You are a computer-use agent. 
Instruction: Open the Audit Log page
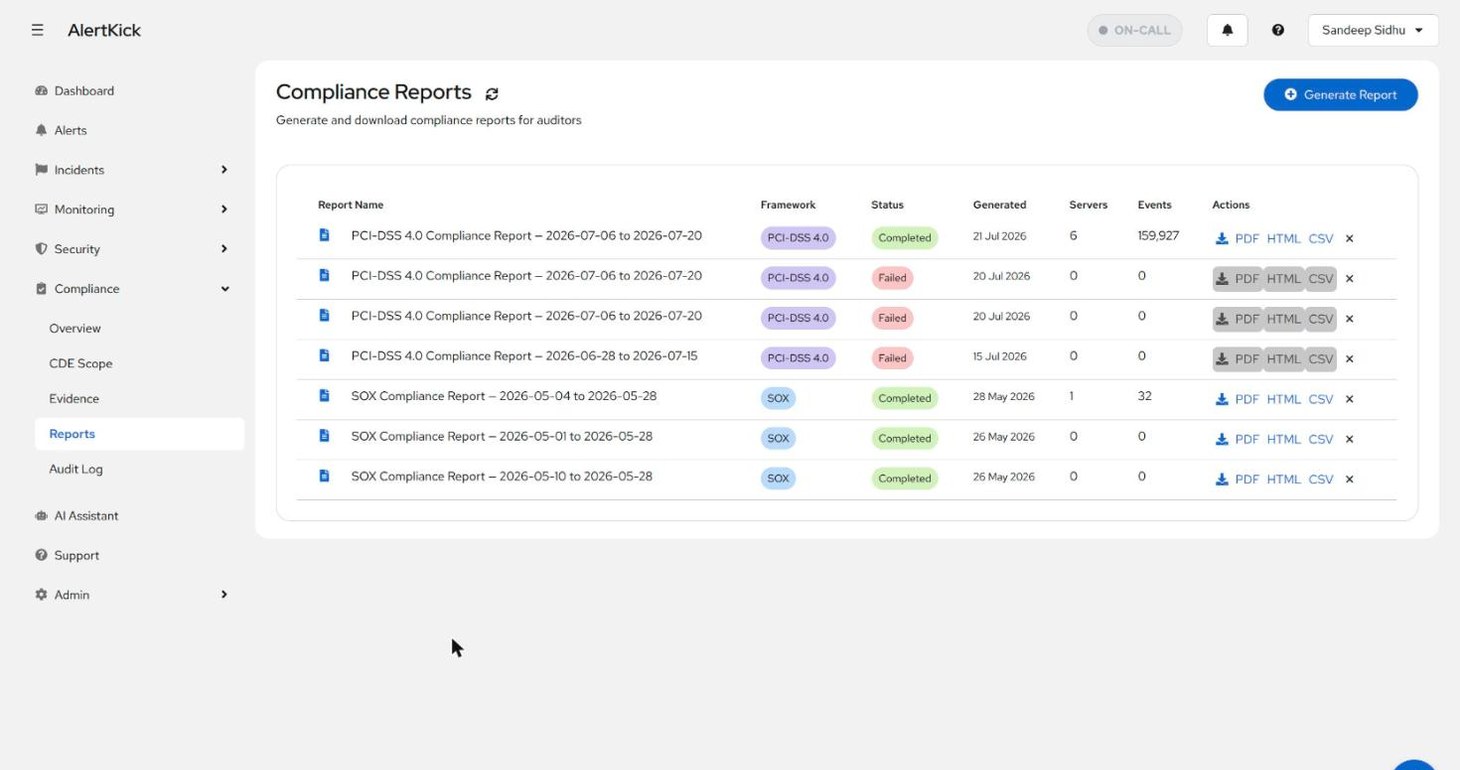(76, 469)
